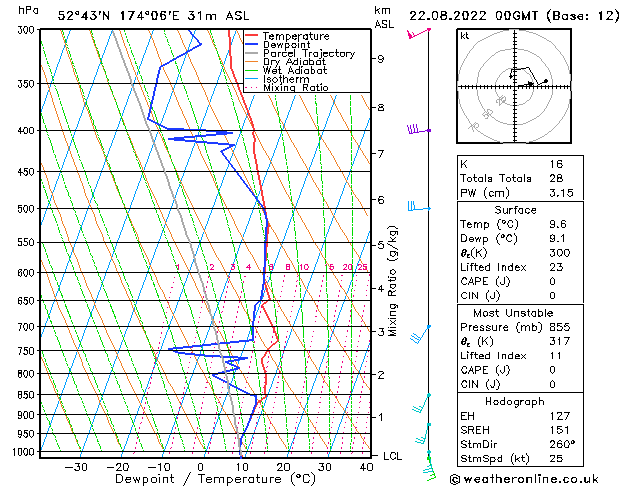The height and width of the screenshot is (486, 629).
Task: Open the weatheronline.co.uk copyright credit
Action: 524,479
